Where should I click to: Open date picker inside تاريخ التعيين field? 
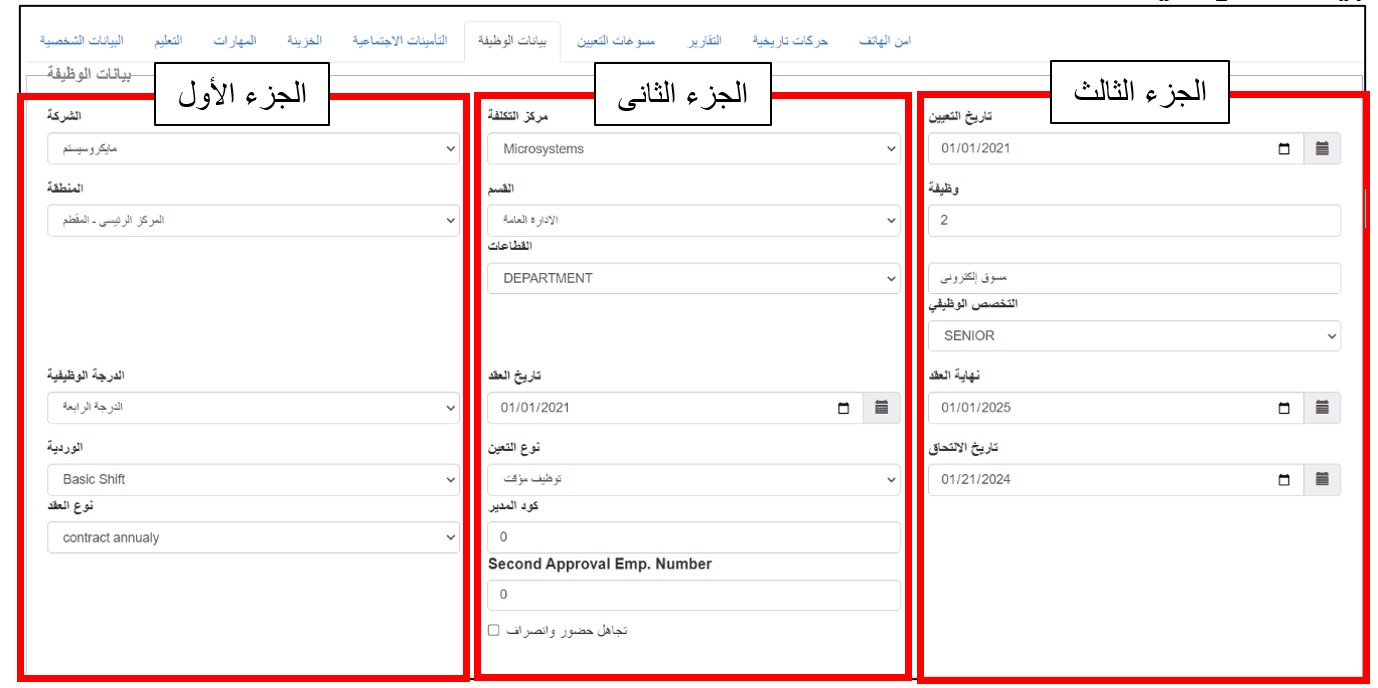(1284, 149)
